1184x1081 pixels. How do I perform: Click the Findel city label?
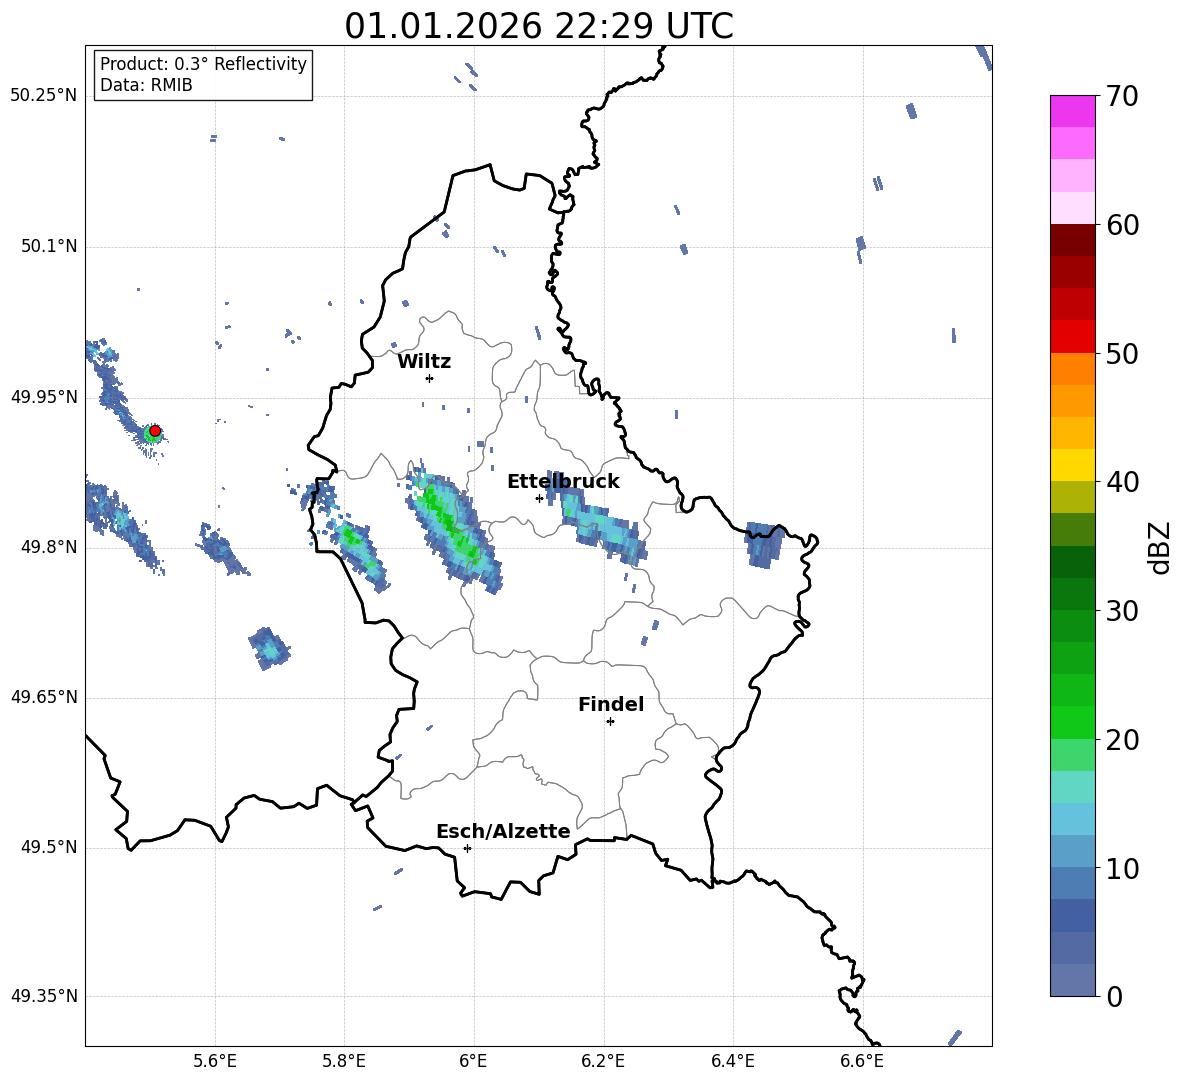coord(611,704)
